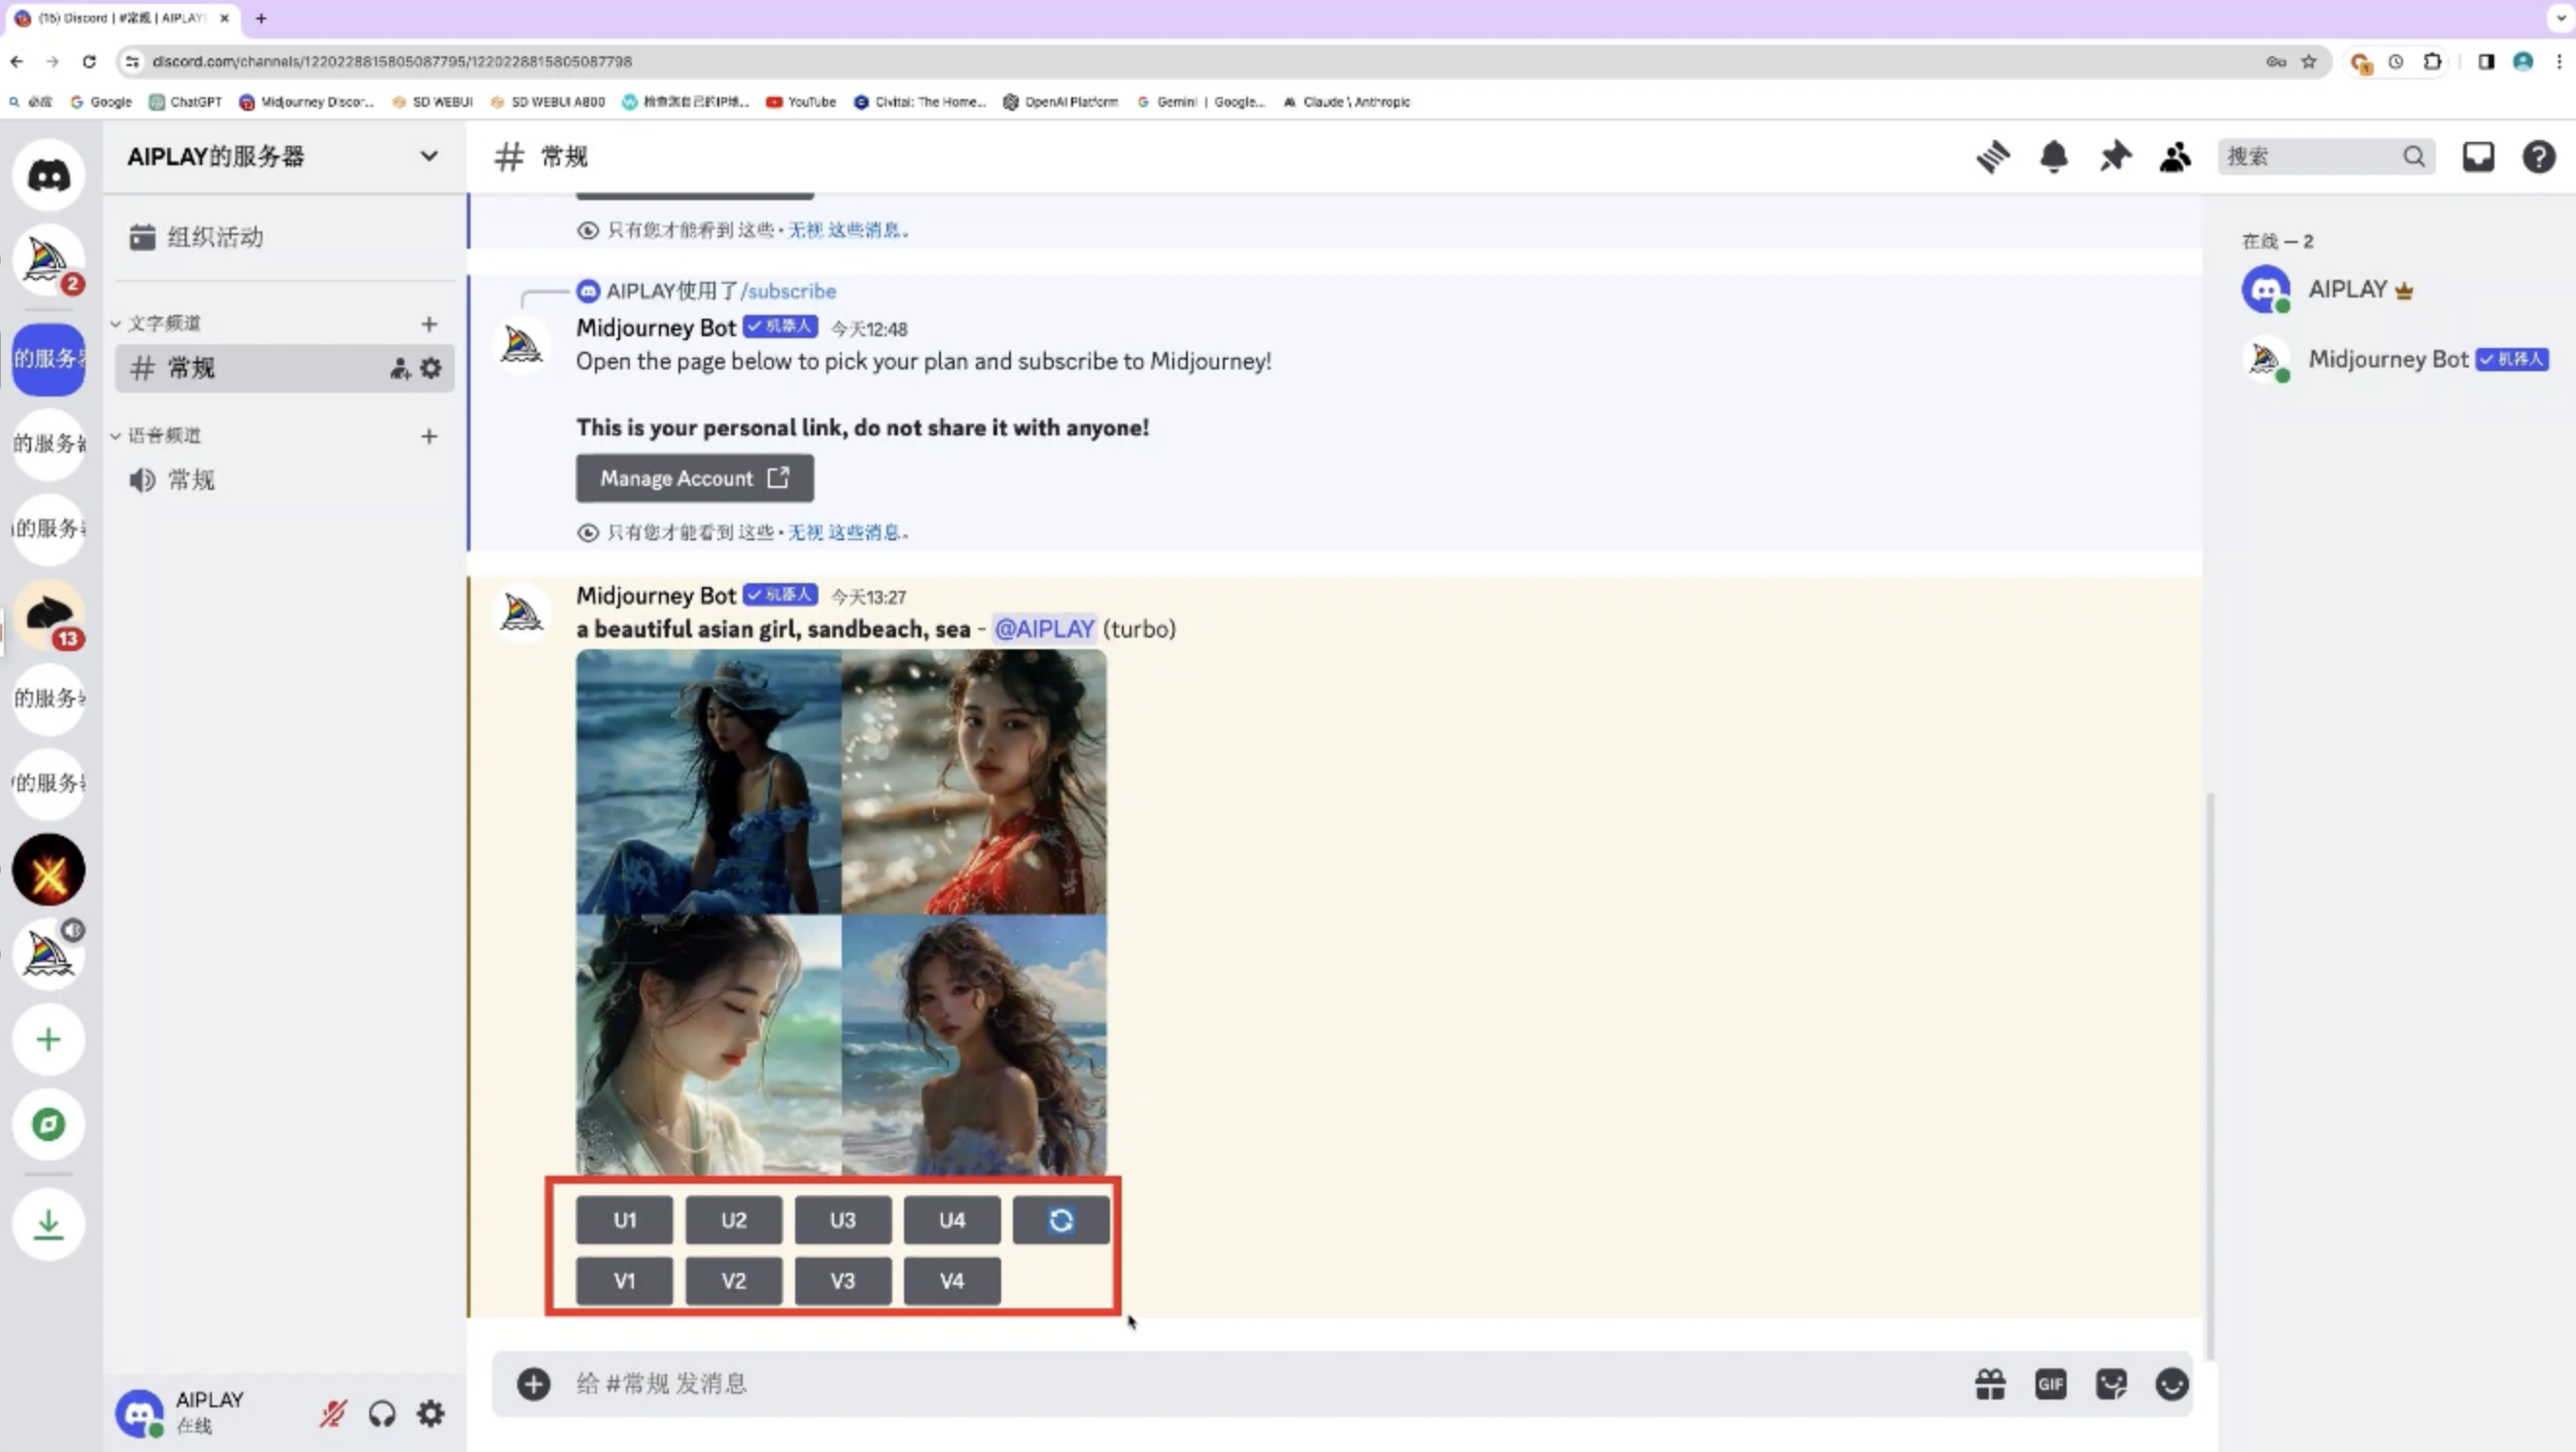Open the 组织活动 events entry
2576x1452 pixels.
(285, 237)
